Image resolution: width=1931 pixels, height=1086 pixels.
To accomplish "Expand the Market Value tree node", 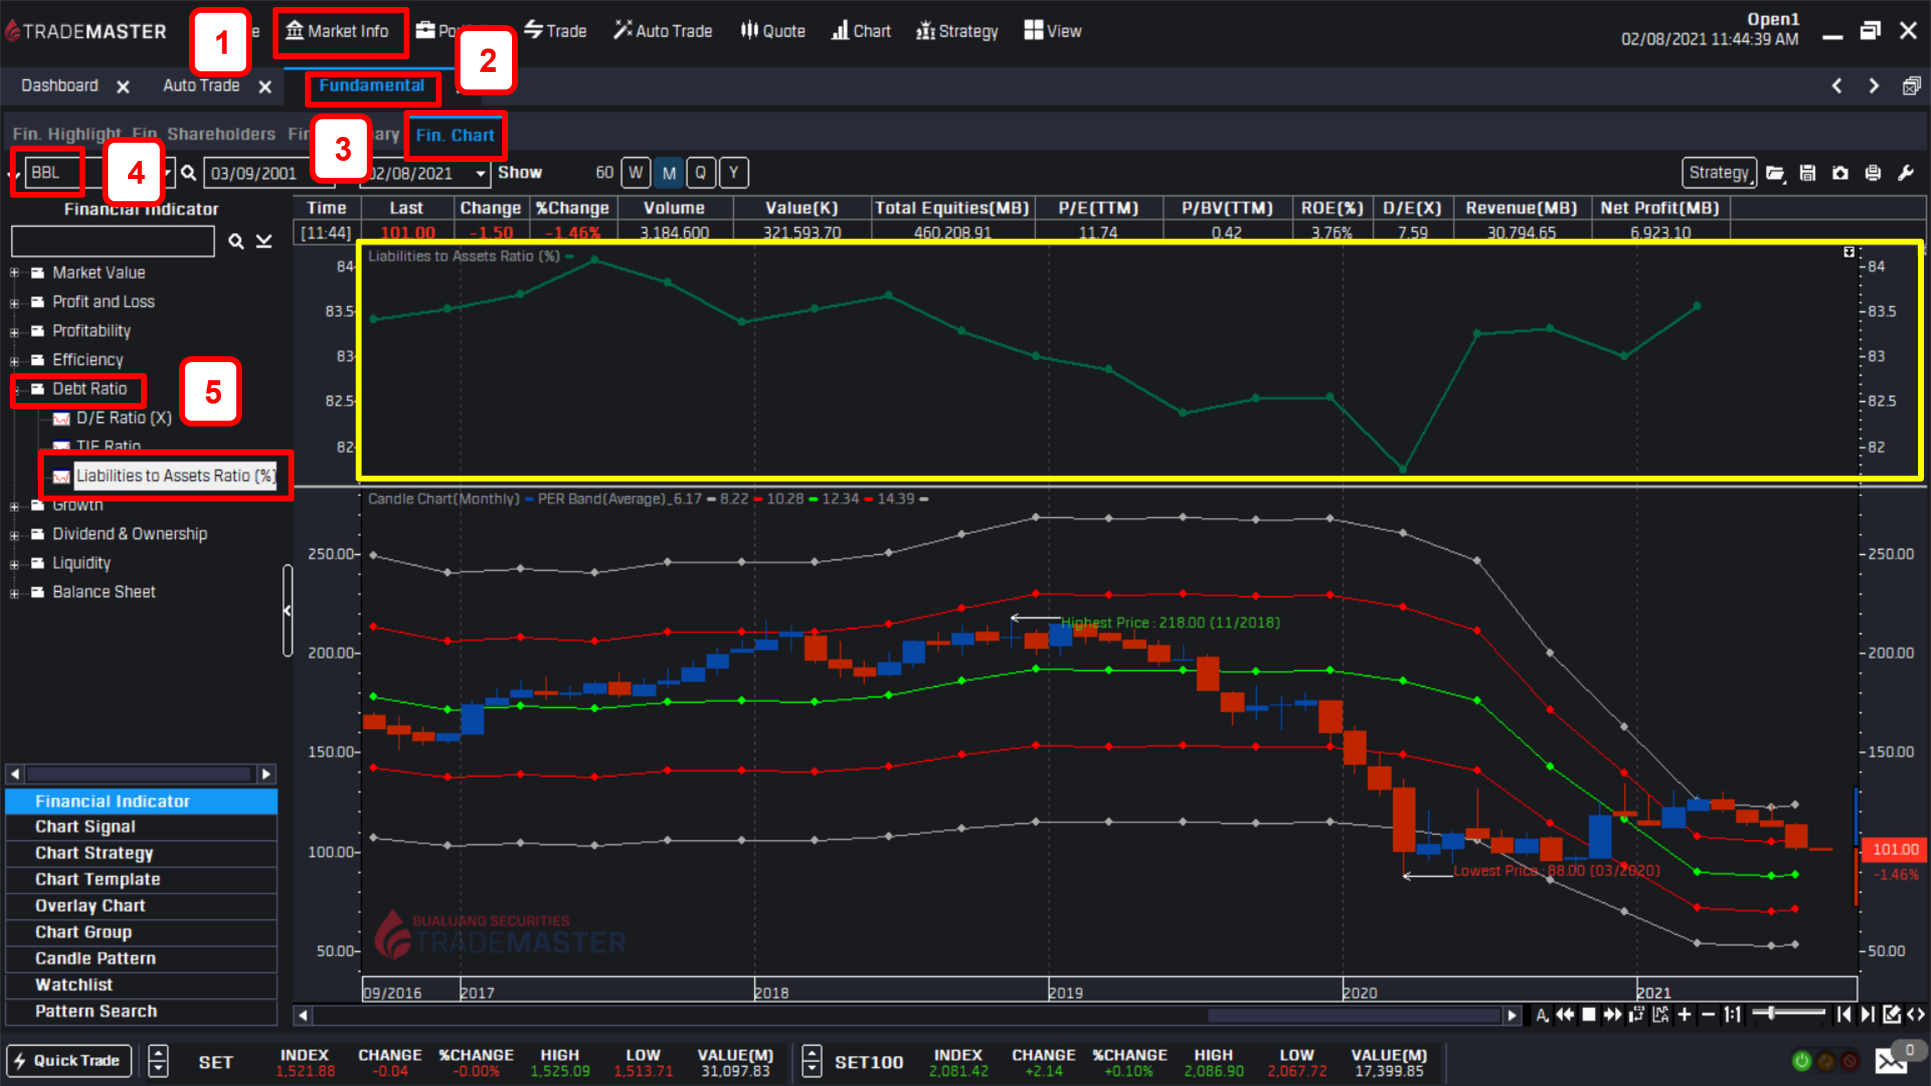I will 15,273.
